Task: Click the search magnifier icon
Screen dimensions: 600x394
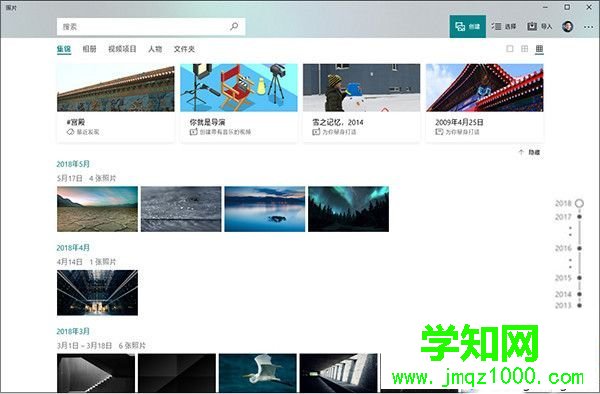Action: [234, 26]
